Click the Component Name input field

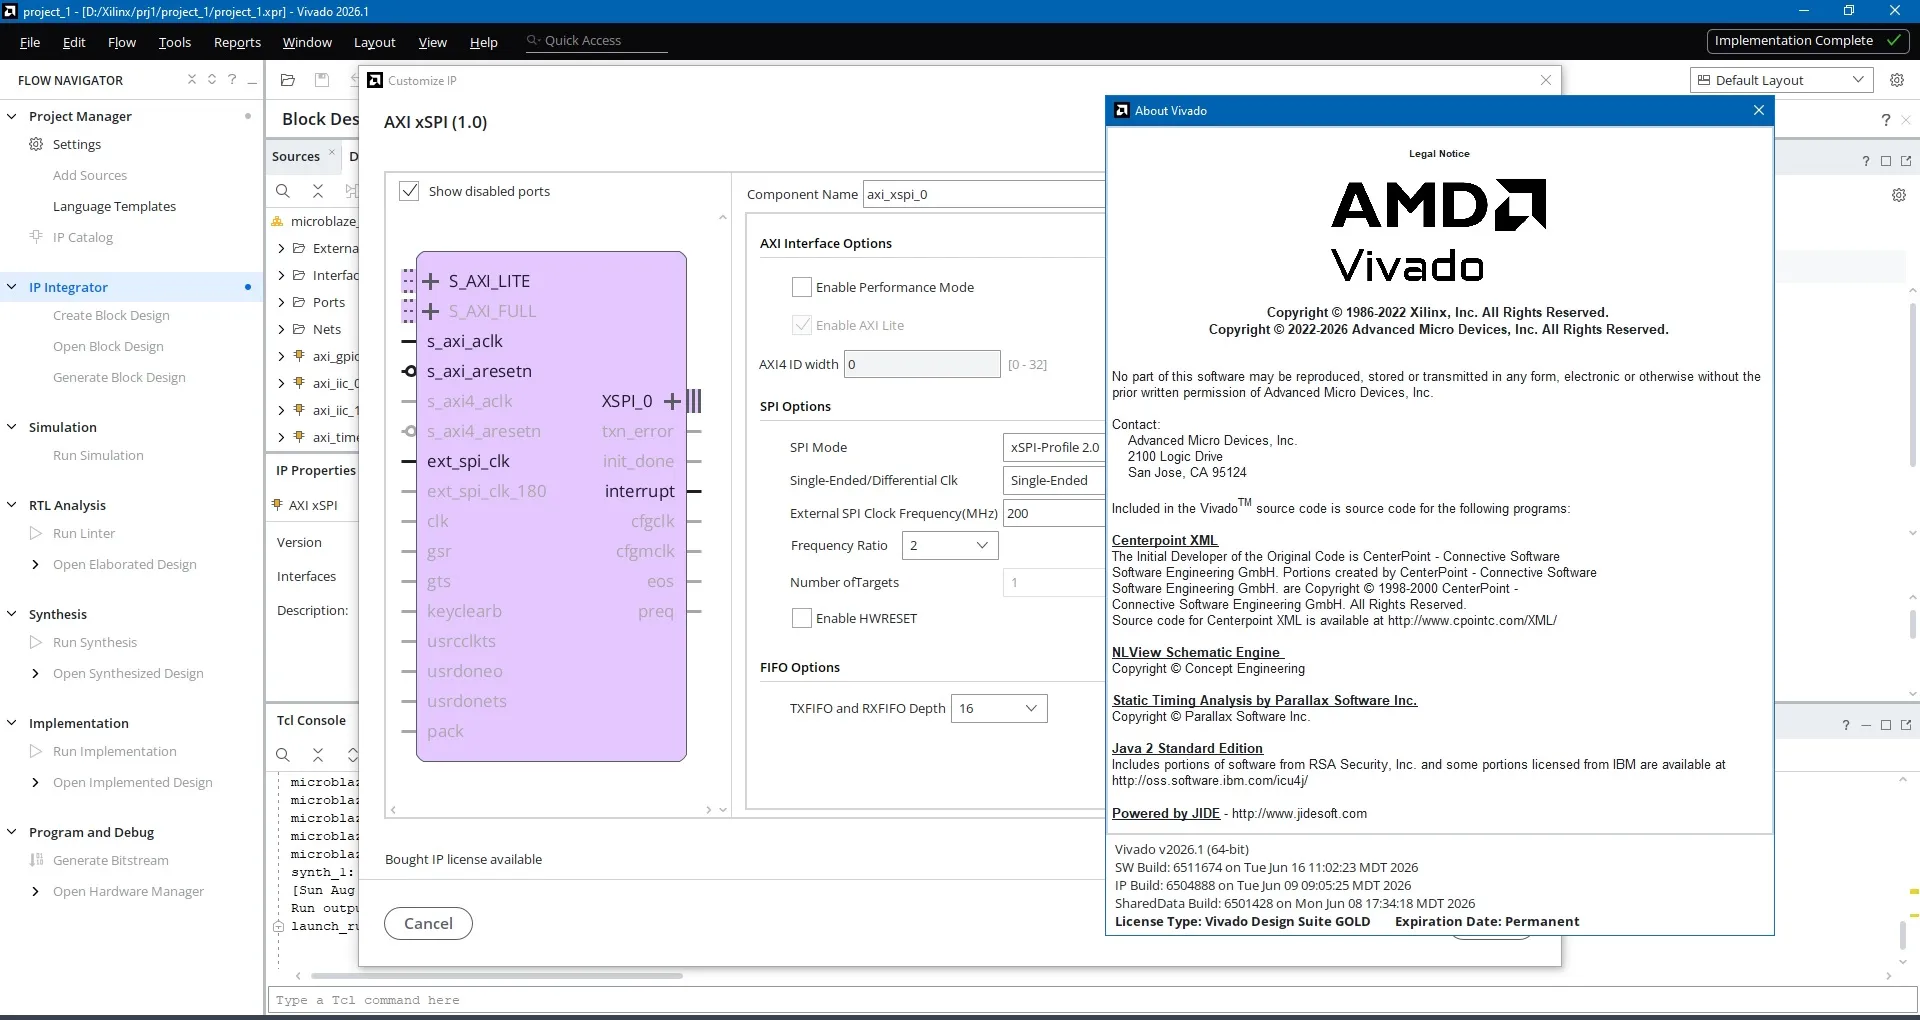[984, 194]
